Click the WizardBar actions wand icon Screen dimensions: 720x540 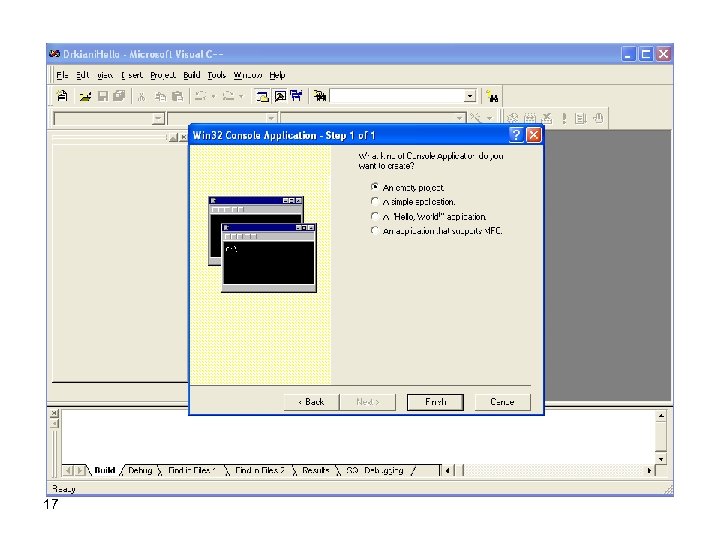(x=475, y=118)
